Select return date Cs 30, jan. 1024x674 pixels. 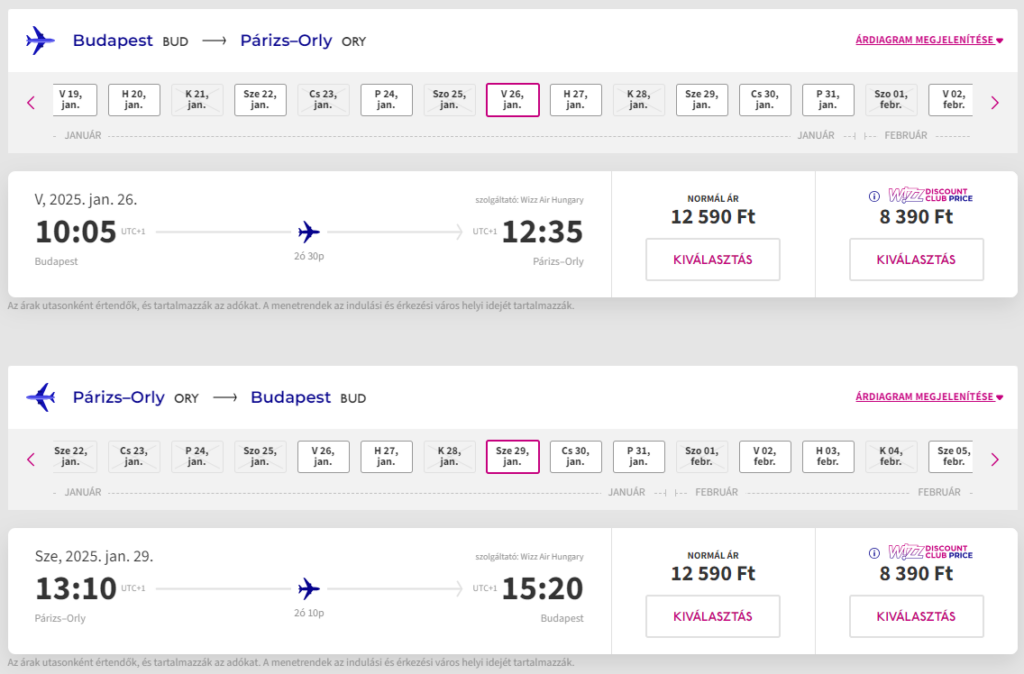click(x=575, y=457)
